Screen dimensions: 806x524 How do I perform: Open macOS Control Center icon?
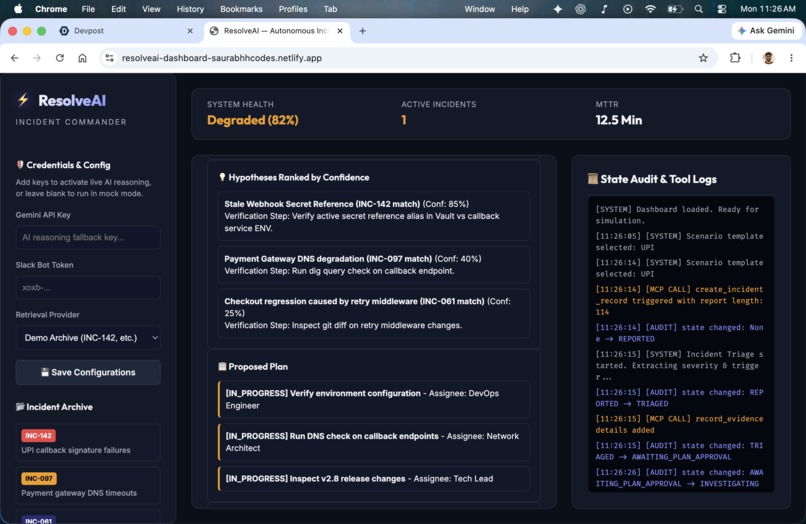pos(722,9)
